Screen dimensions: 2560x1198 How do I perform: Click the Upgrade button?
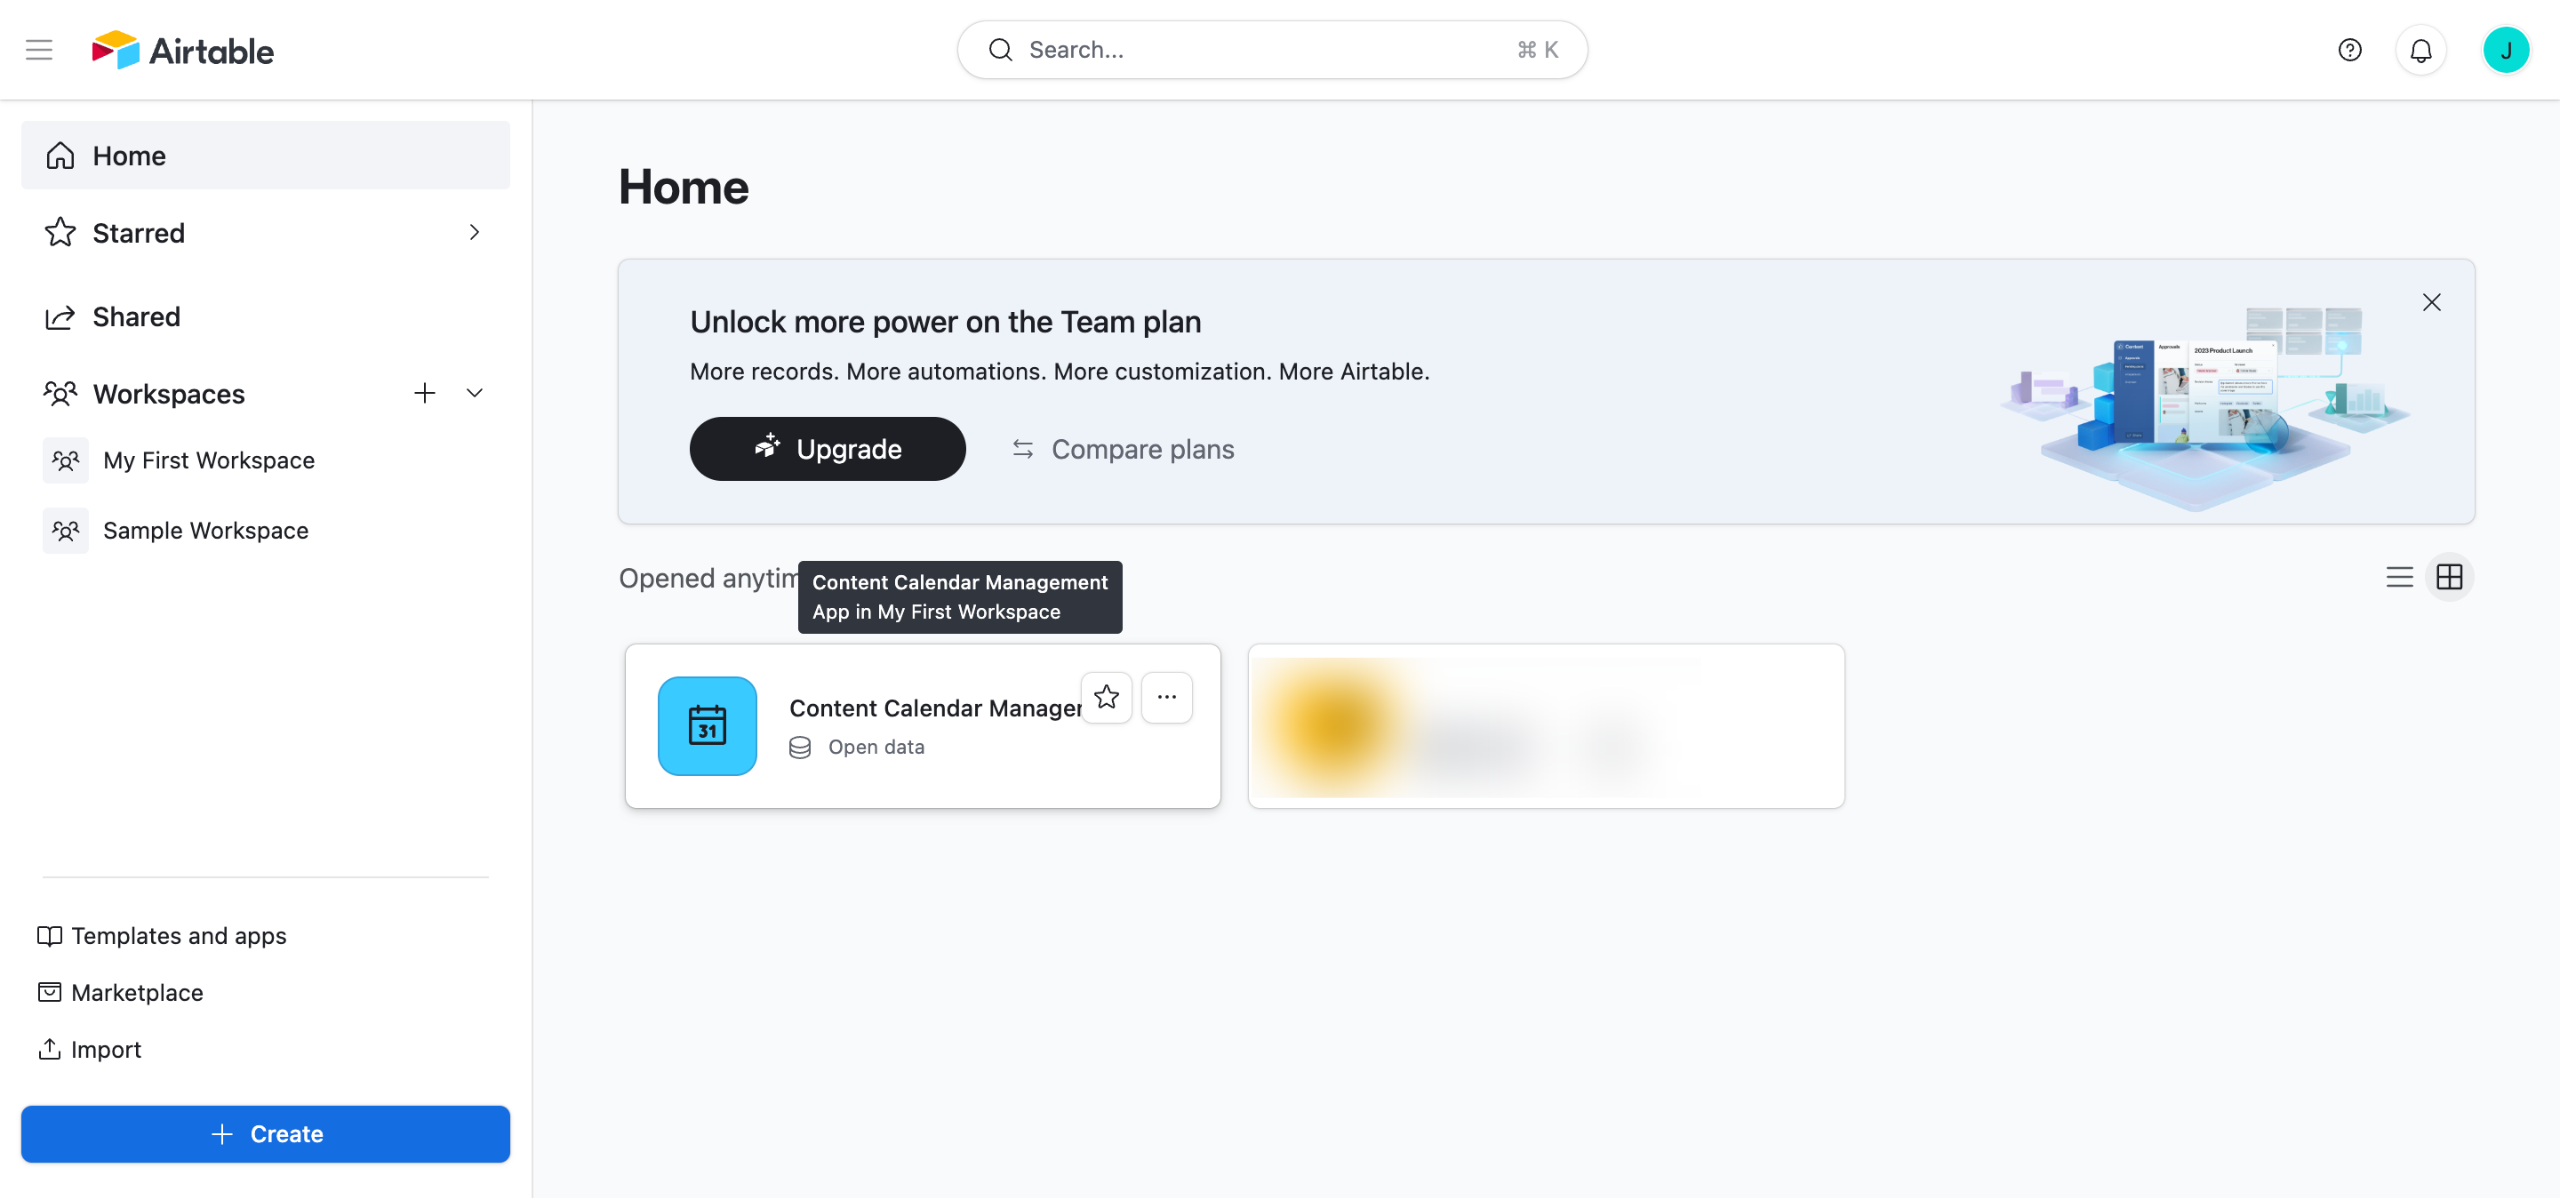(x=827, y=449)
